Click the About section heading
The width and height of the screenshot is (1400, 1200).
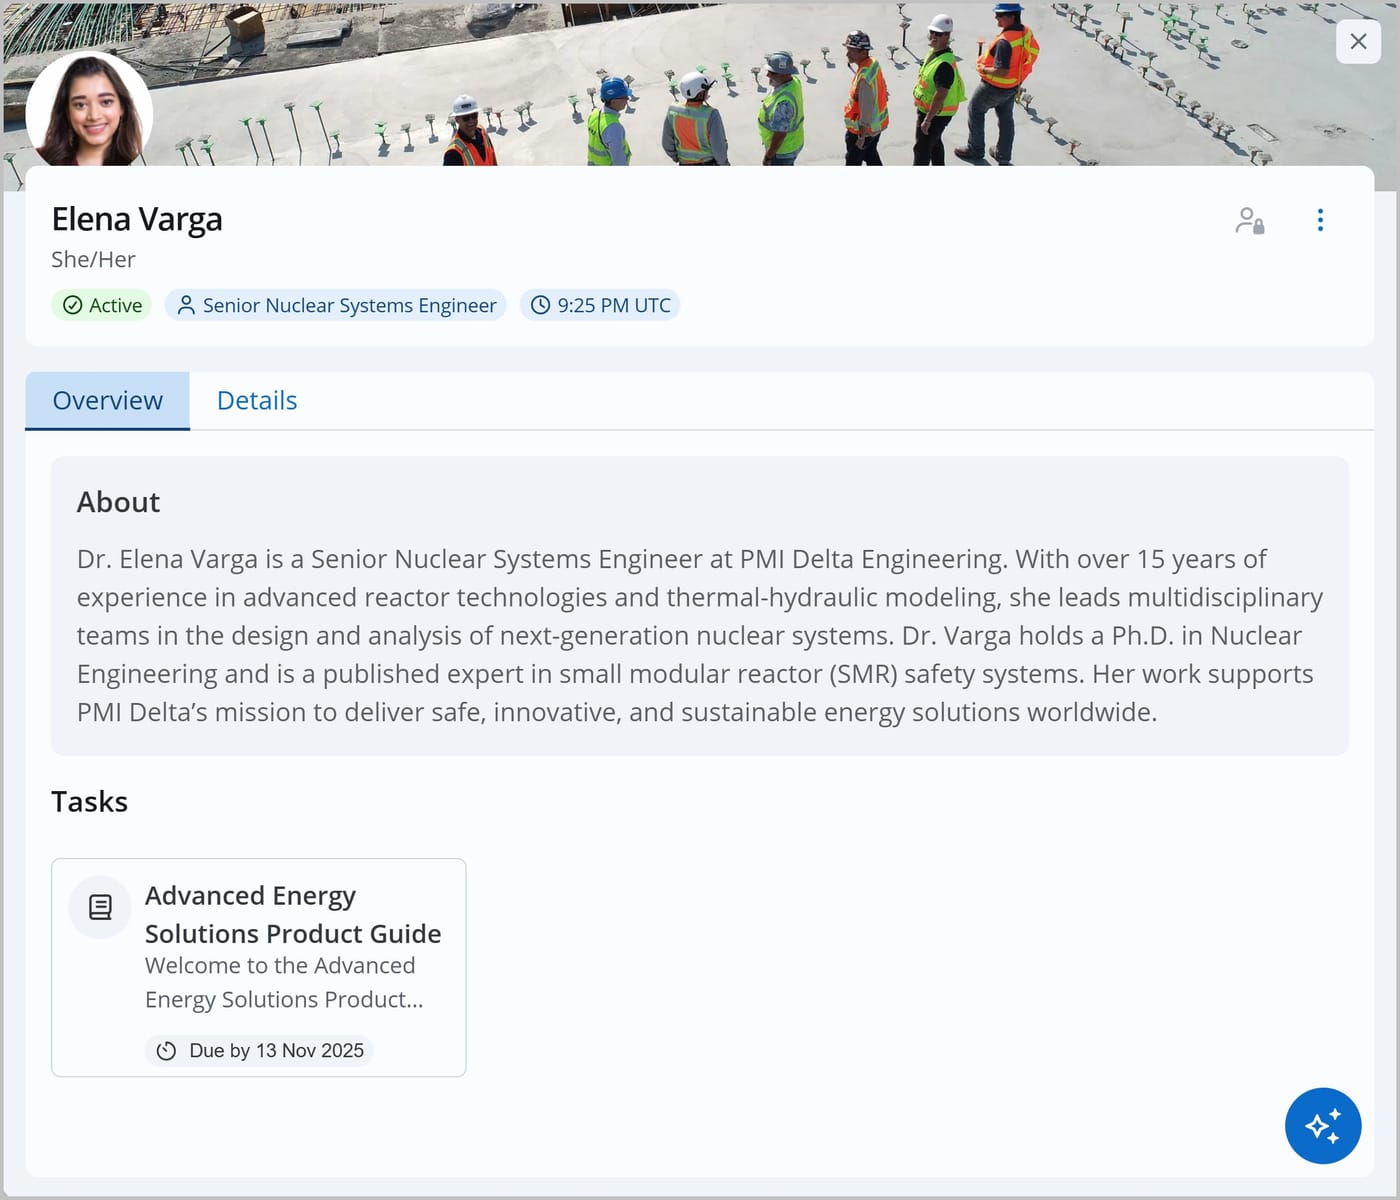[118, 502]
